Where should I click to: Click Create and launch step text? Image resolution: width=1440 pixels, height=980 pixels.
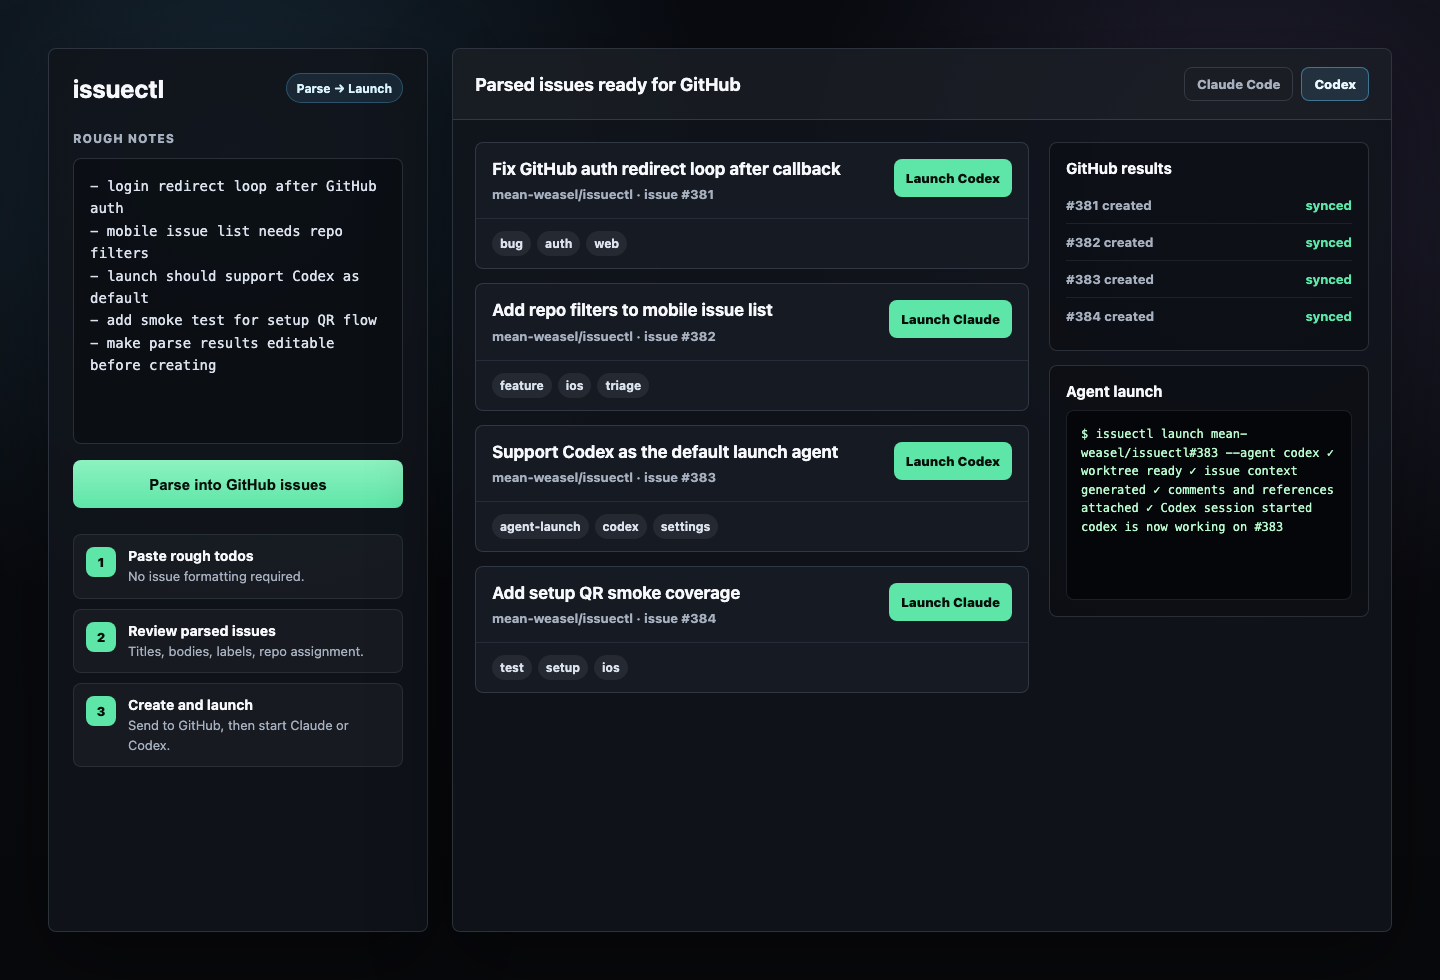pyautogui.click(x=190, y=705)
